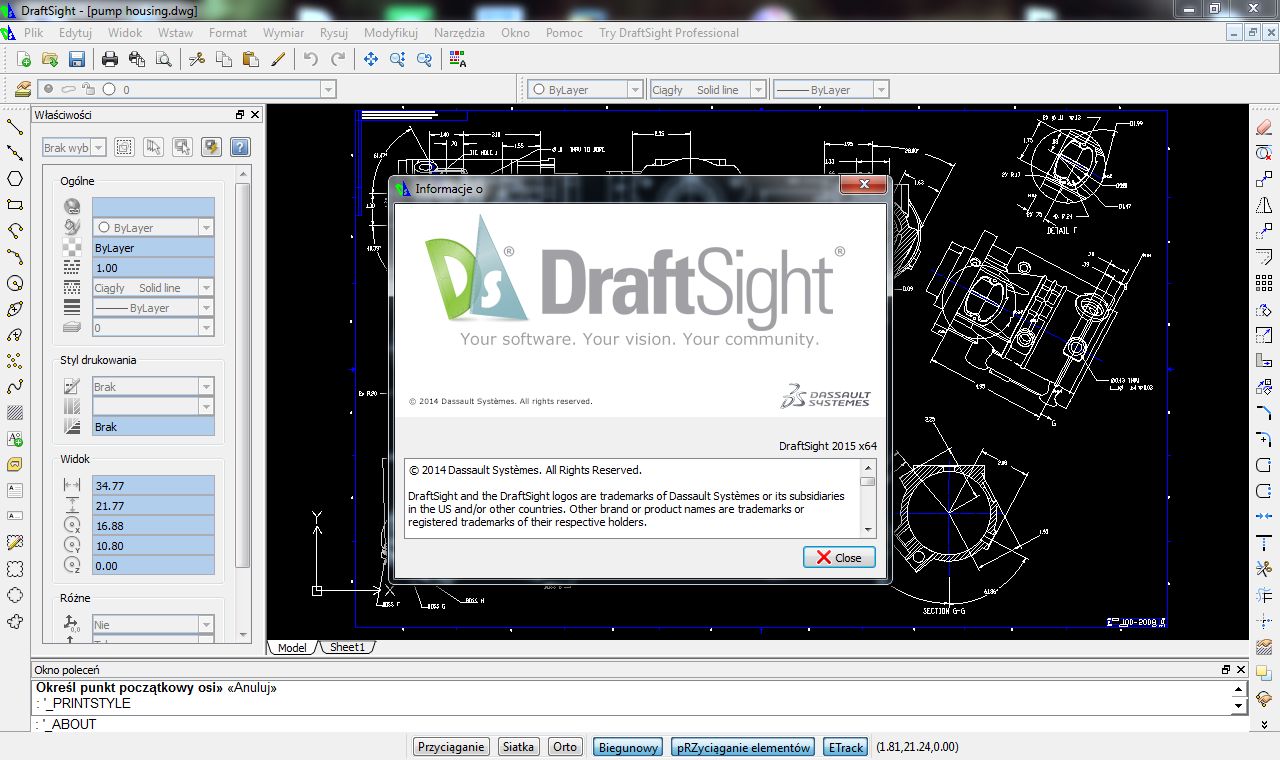Toggle the Siatka grid button

pyautogui.click(x=519, y=747)
